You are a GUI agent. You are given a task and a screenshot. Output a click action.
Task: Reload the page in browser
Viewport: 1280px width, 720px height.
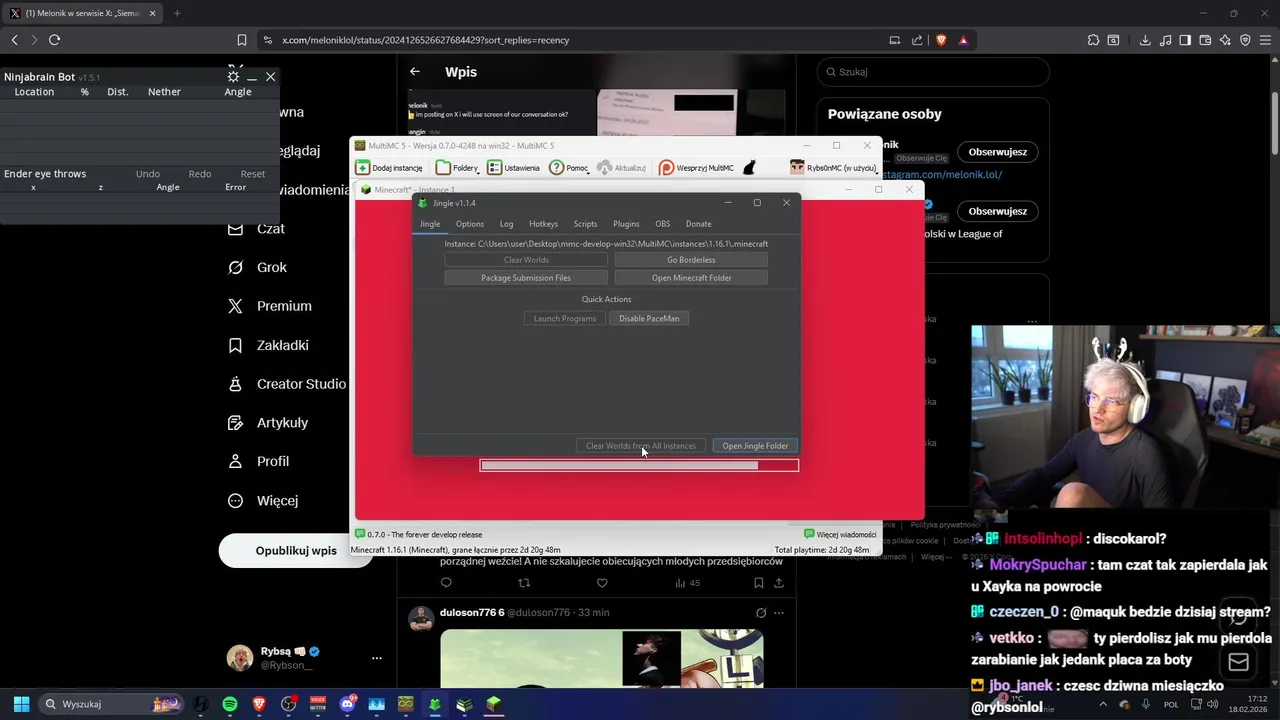(54, 40)
